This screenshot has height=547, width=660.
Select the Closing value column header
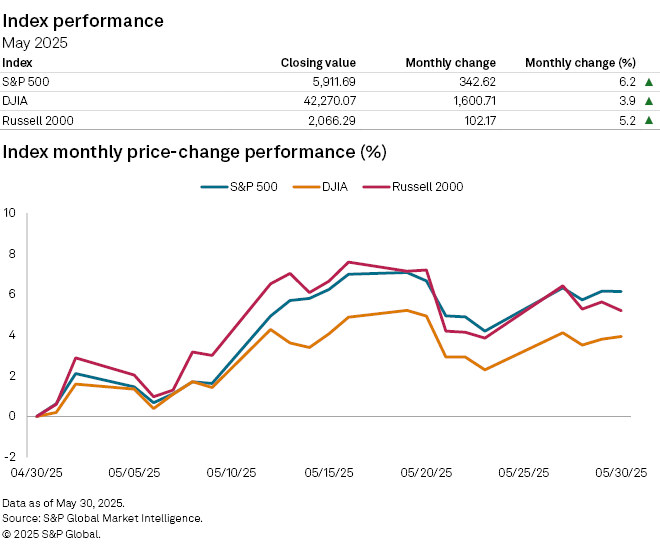pyautogui.click(x=318, y=62)
